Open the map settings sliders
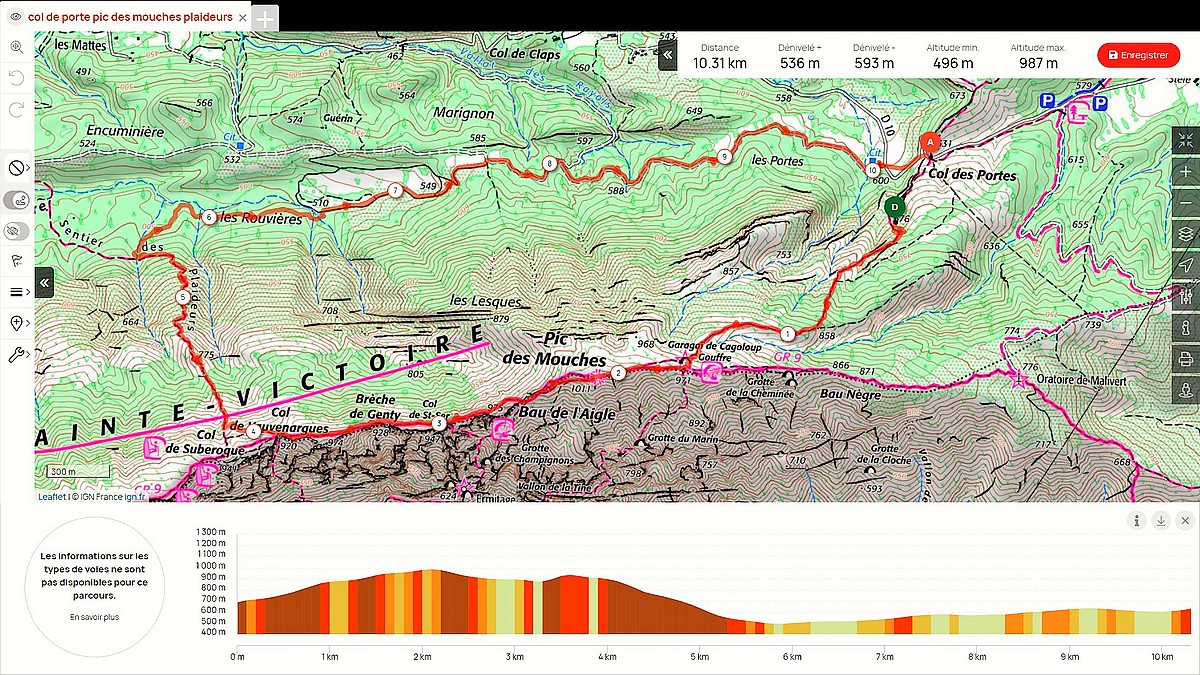1200x675 pixels. coord(1186,296)
